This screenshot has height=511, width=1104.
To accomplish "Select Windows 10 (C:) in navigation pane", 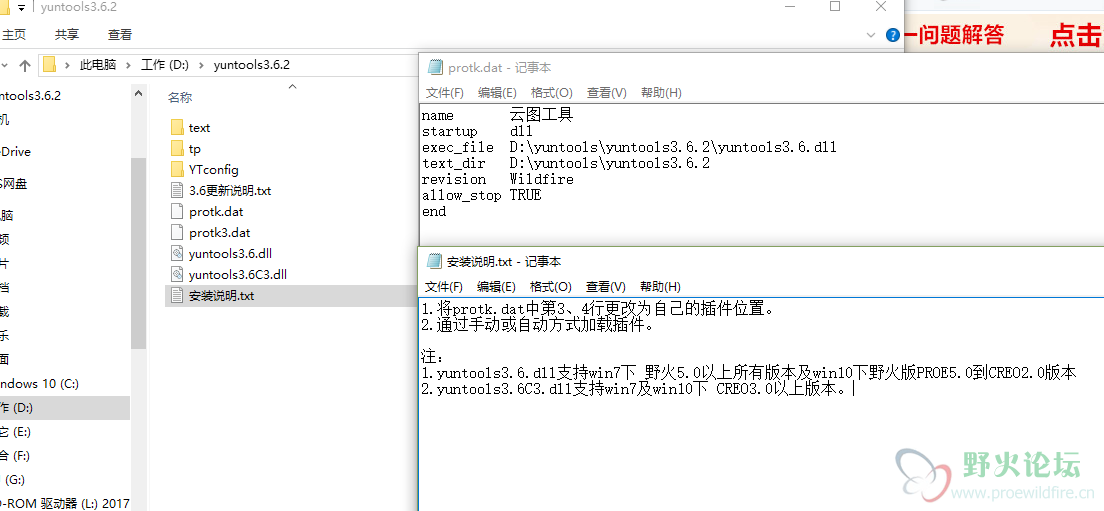I will tap(39, 384).
